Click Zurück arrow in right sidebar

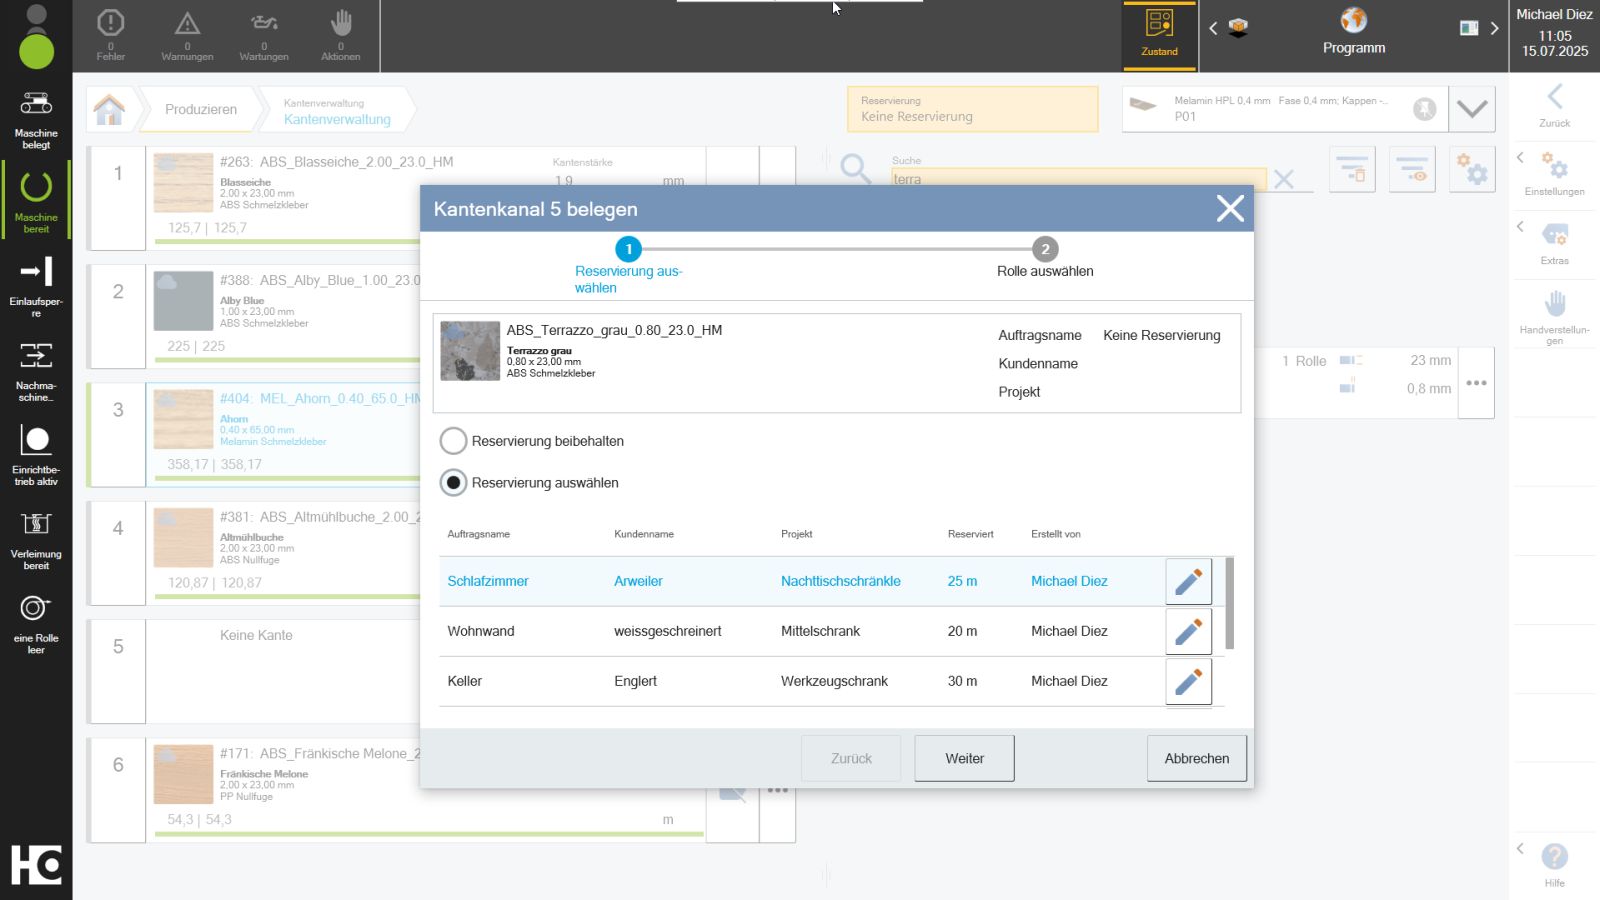coord(1554,106)
